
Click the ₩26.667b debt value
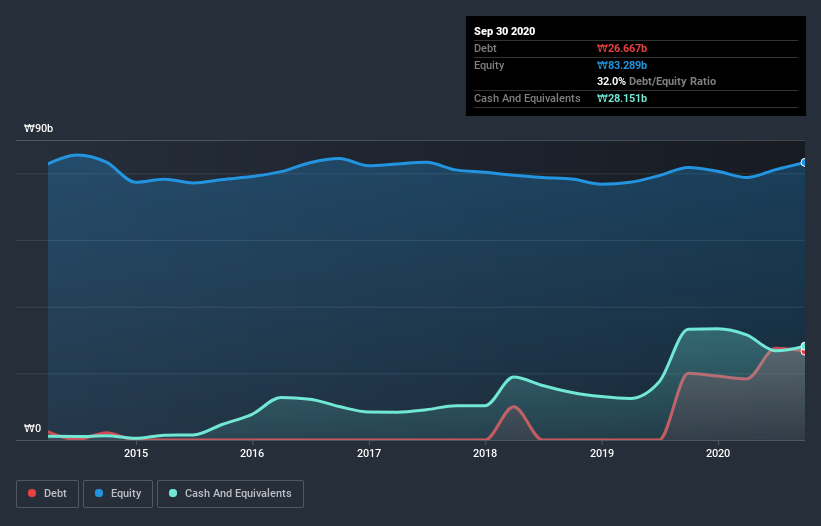pos(622,49)
